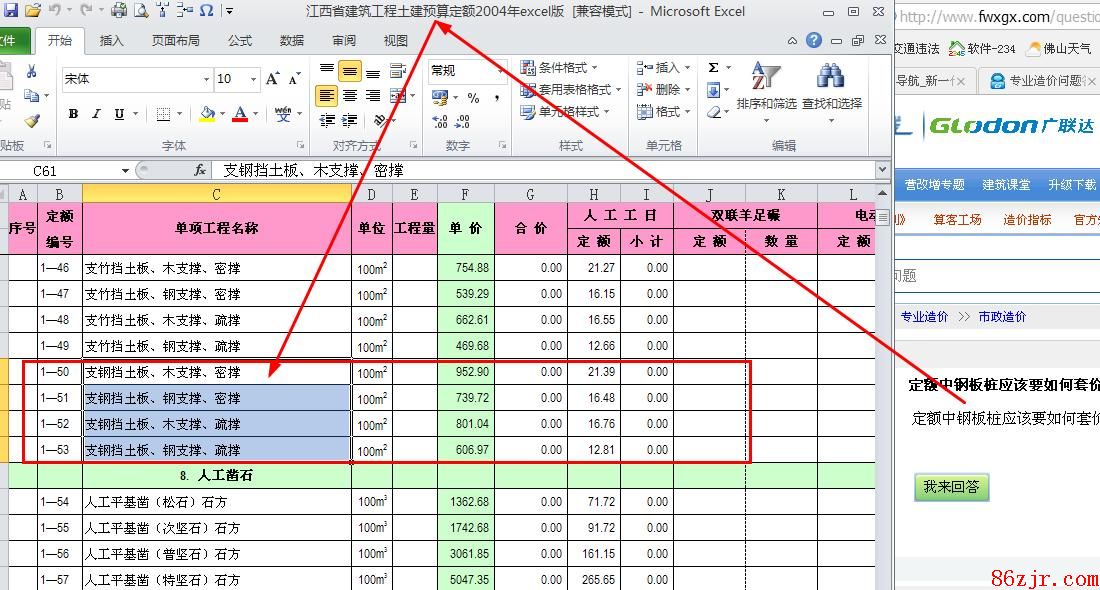Open the 市政造价 breadcrumb link
Image resolution: width=1100 pixels, height=590 pixels.
1001,317
